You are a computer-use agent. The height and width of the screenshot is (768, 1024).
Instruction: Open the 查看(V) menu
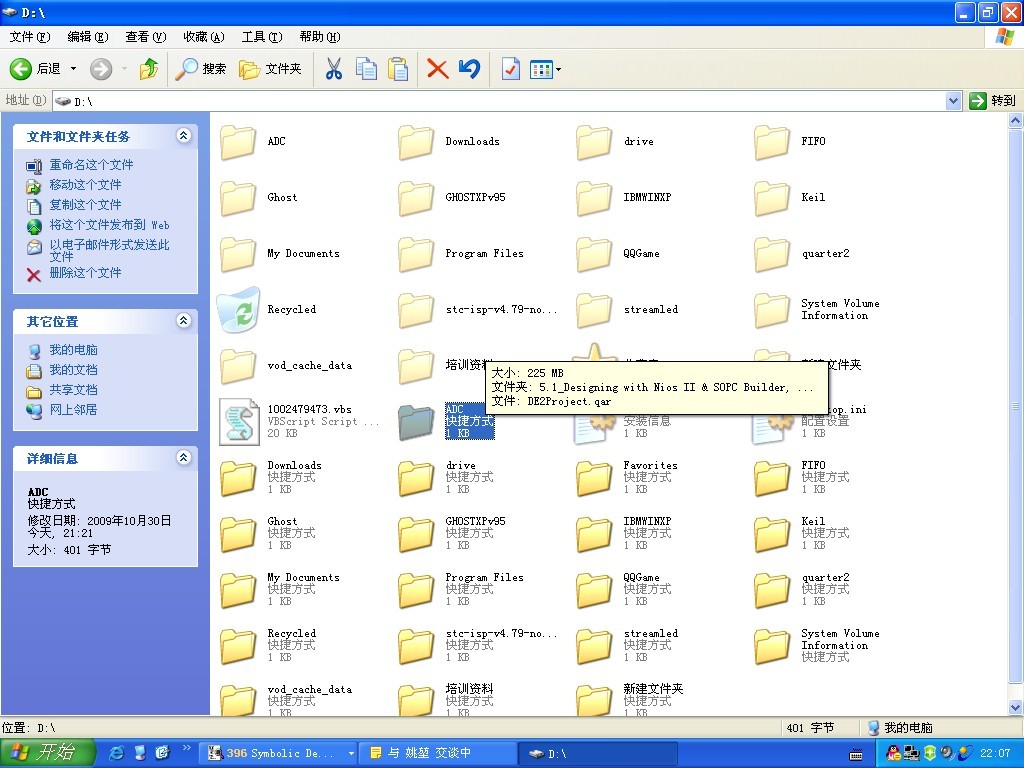point(145,37)
